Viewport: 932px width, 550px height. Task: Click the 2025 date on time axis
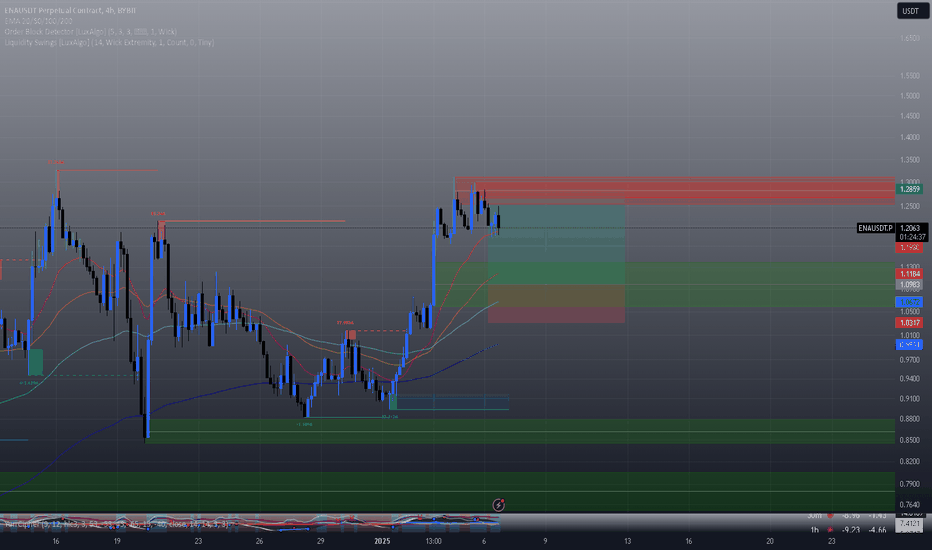tap(382, 541)
